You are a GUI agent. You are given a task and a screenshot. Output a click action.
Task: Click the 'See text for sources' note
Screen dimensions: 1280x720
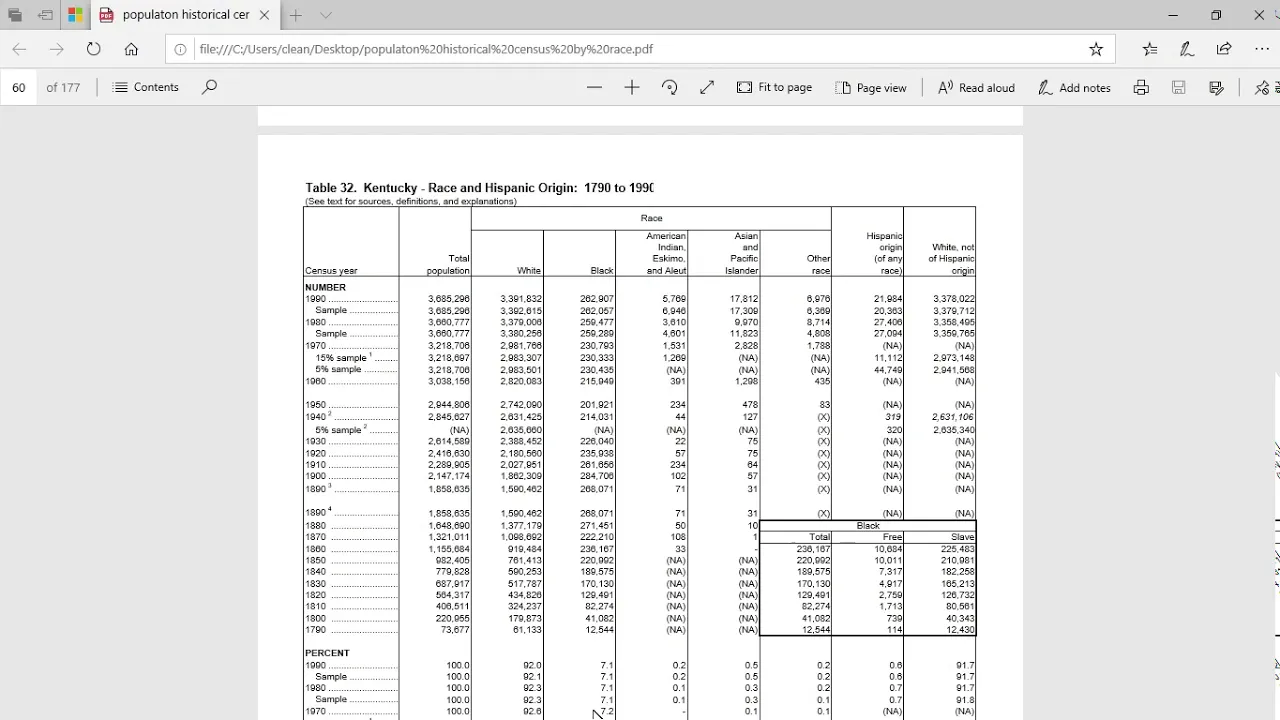[x=411, y=202]
